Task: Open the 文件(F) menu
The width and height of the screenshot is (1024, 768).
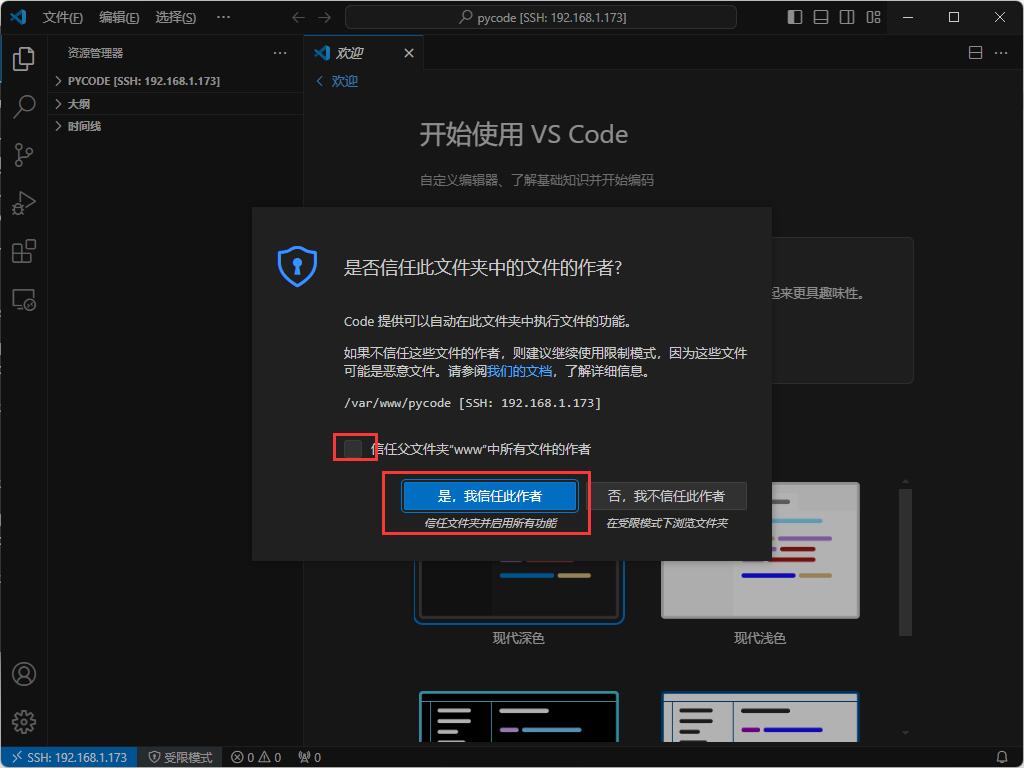Action: 62,17
